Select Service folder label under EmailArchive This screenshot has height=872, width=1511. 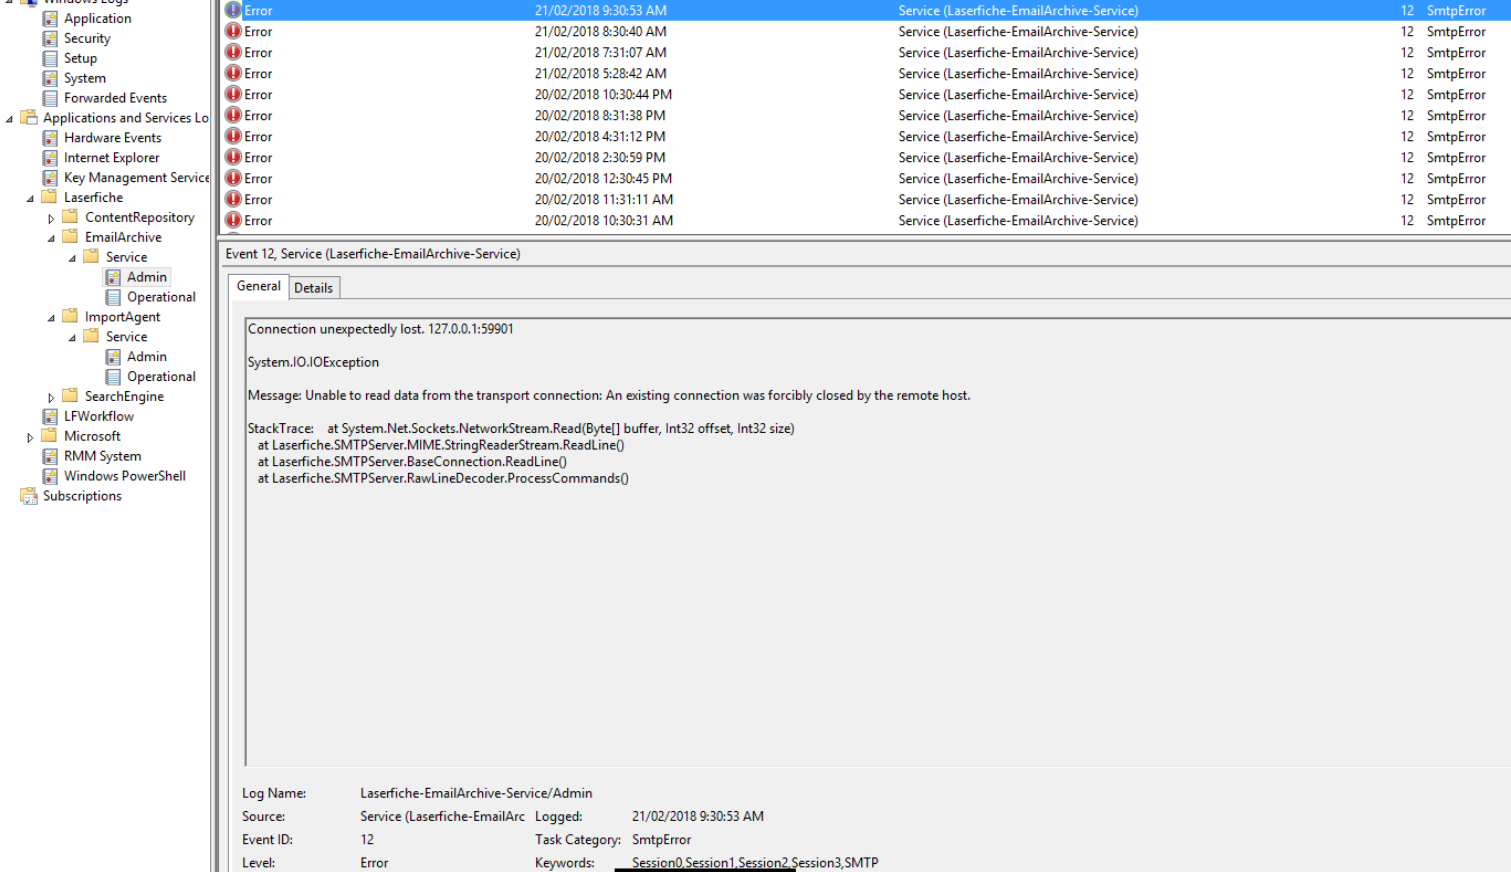[x=127, y=257]
